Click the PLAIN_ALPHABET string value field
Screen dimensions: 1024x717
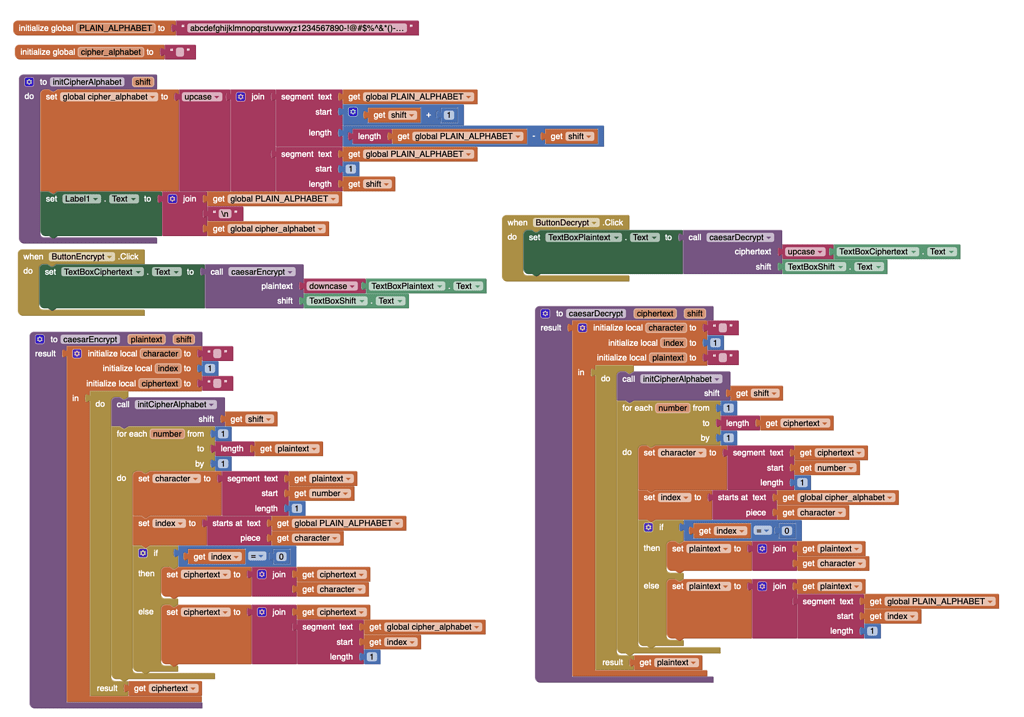(297, 28)
